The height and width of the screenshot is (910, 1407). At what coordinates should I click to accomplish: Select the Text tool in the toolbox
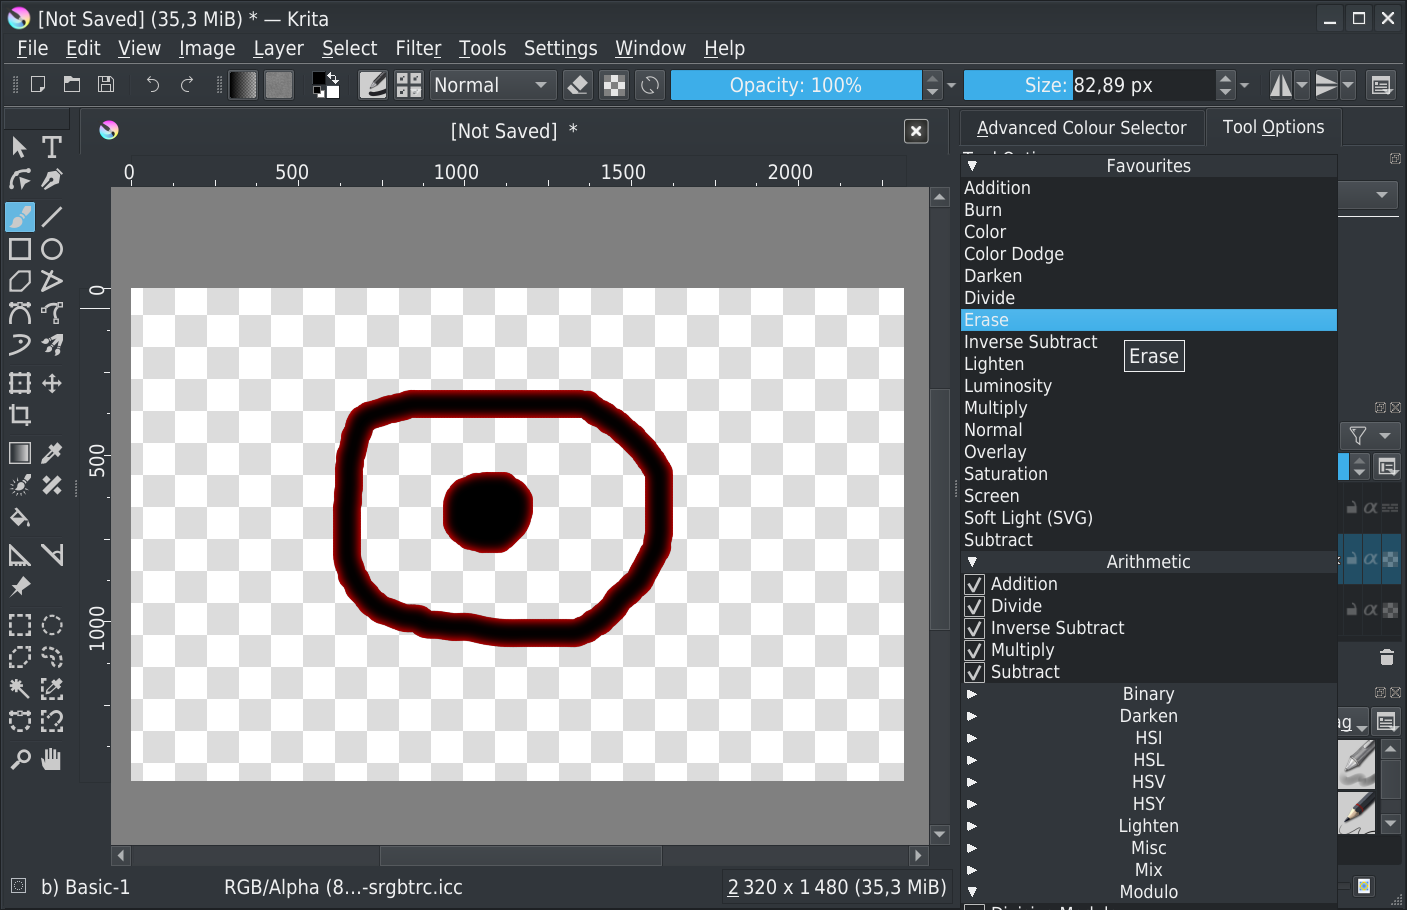[52, 148]
